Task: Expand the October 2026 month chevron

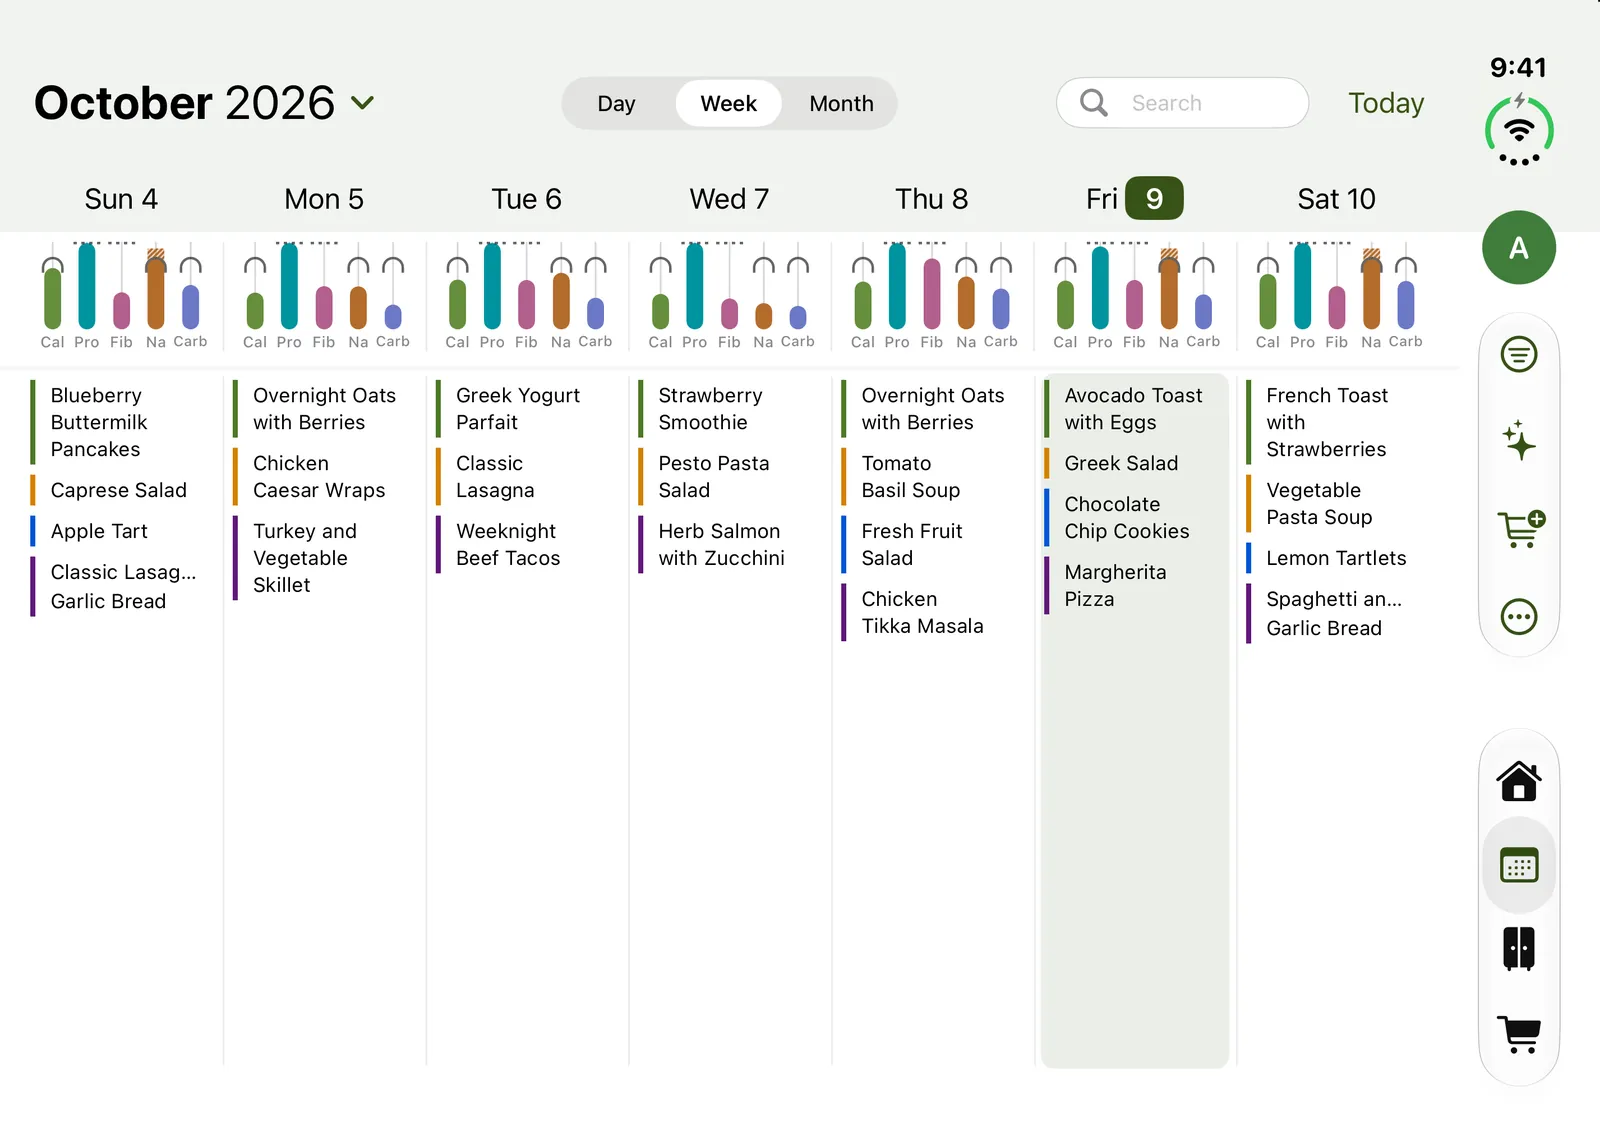Action: (x=363, y=103)
